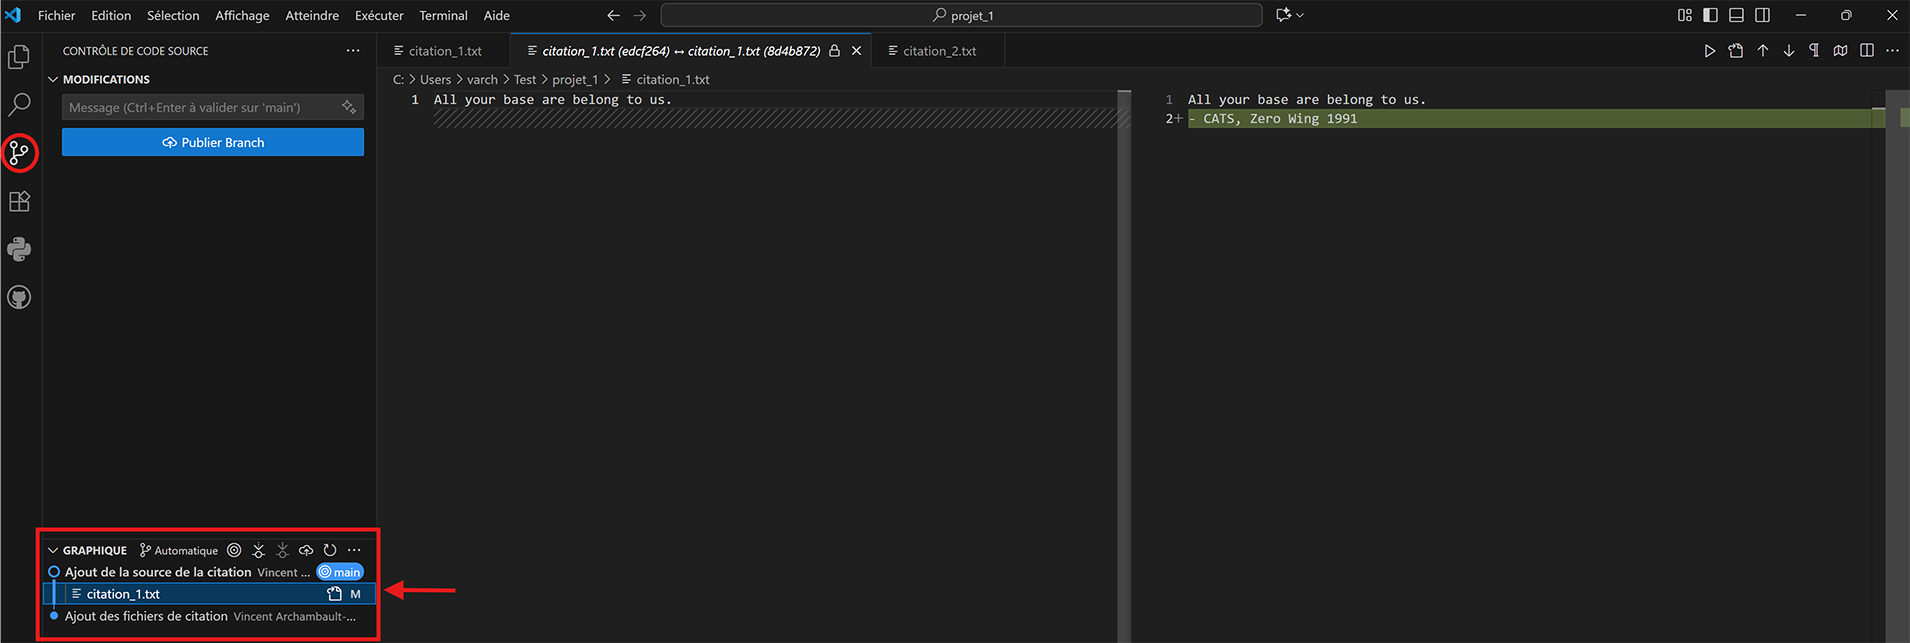The height and width of the screenshot is (643, 1910).
Task: Open the Automatique branch picker
Action: tap(178, 550)
